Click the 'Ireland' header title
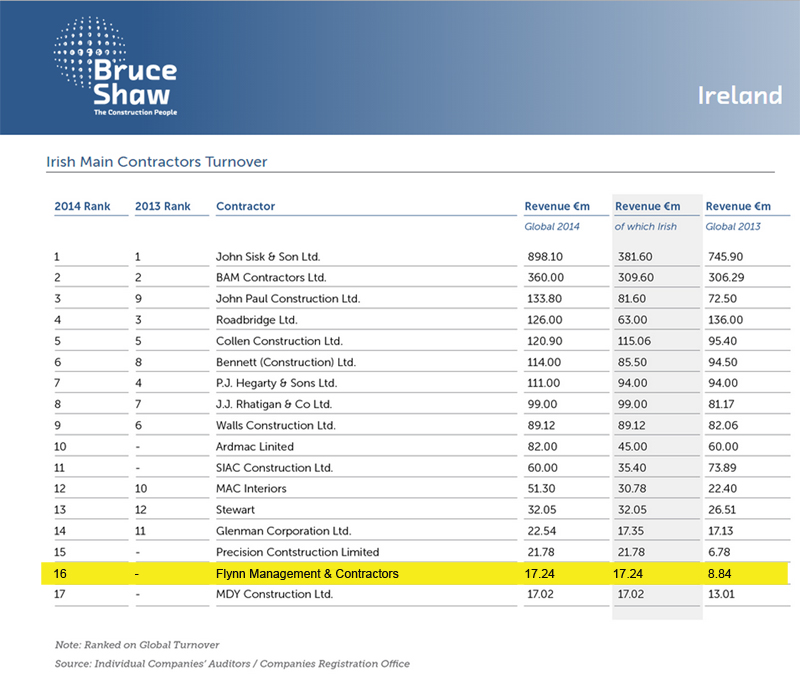 740,95
